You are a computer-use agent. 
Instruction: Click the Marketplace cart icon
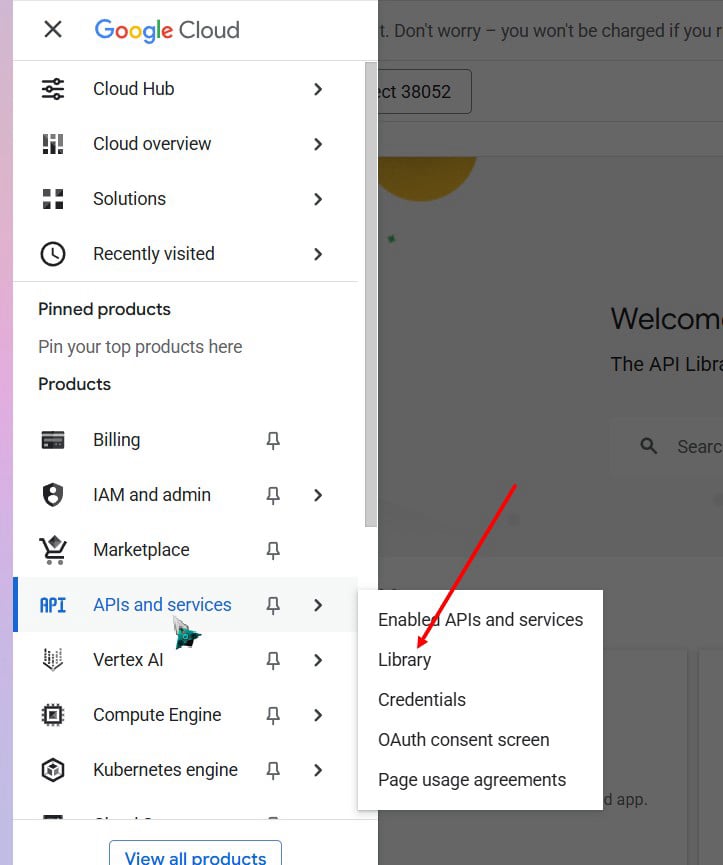point(53,550)
